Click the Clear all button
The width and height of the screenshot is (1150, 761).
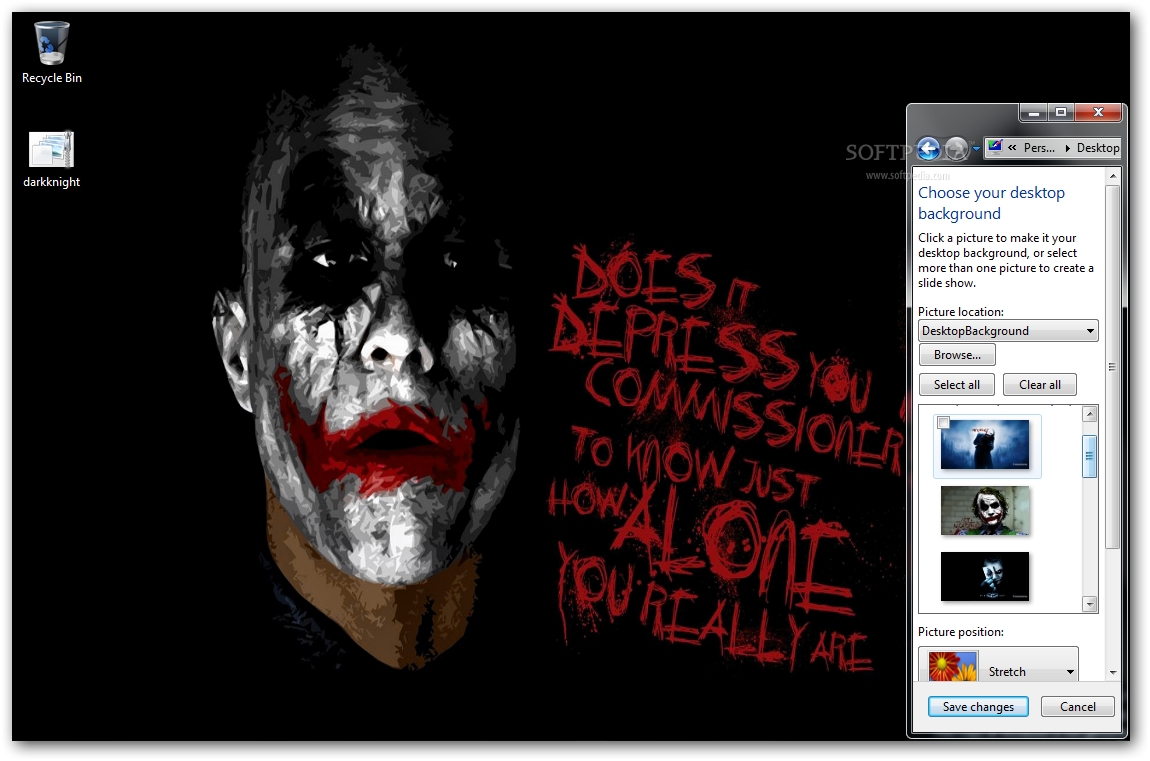(1039, 385)
